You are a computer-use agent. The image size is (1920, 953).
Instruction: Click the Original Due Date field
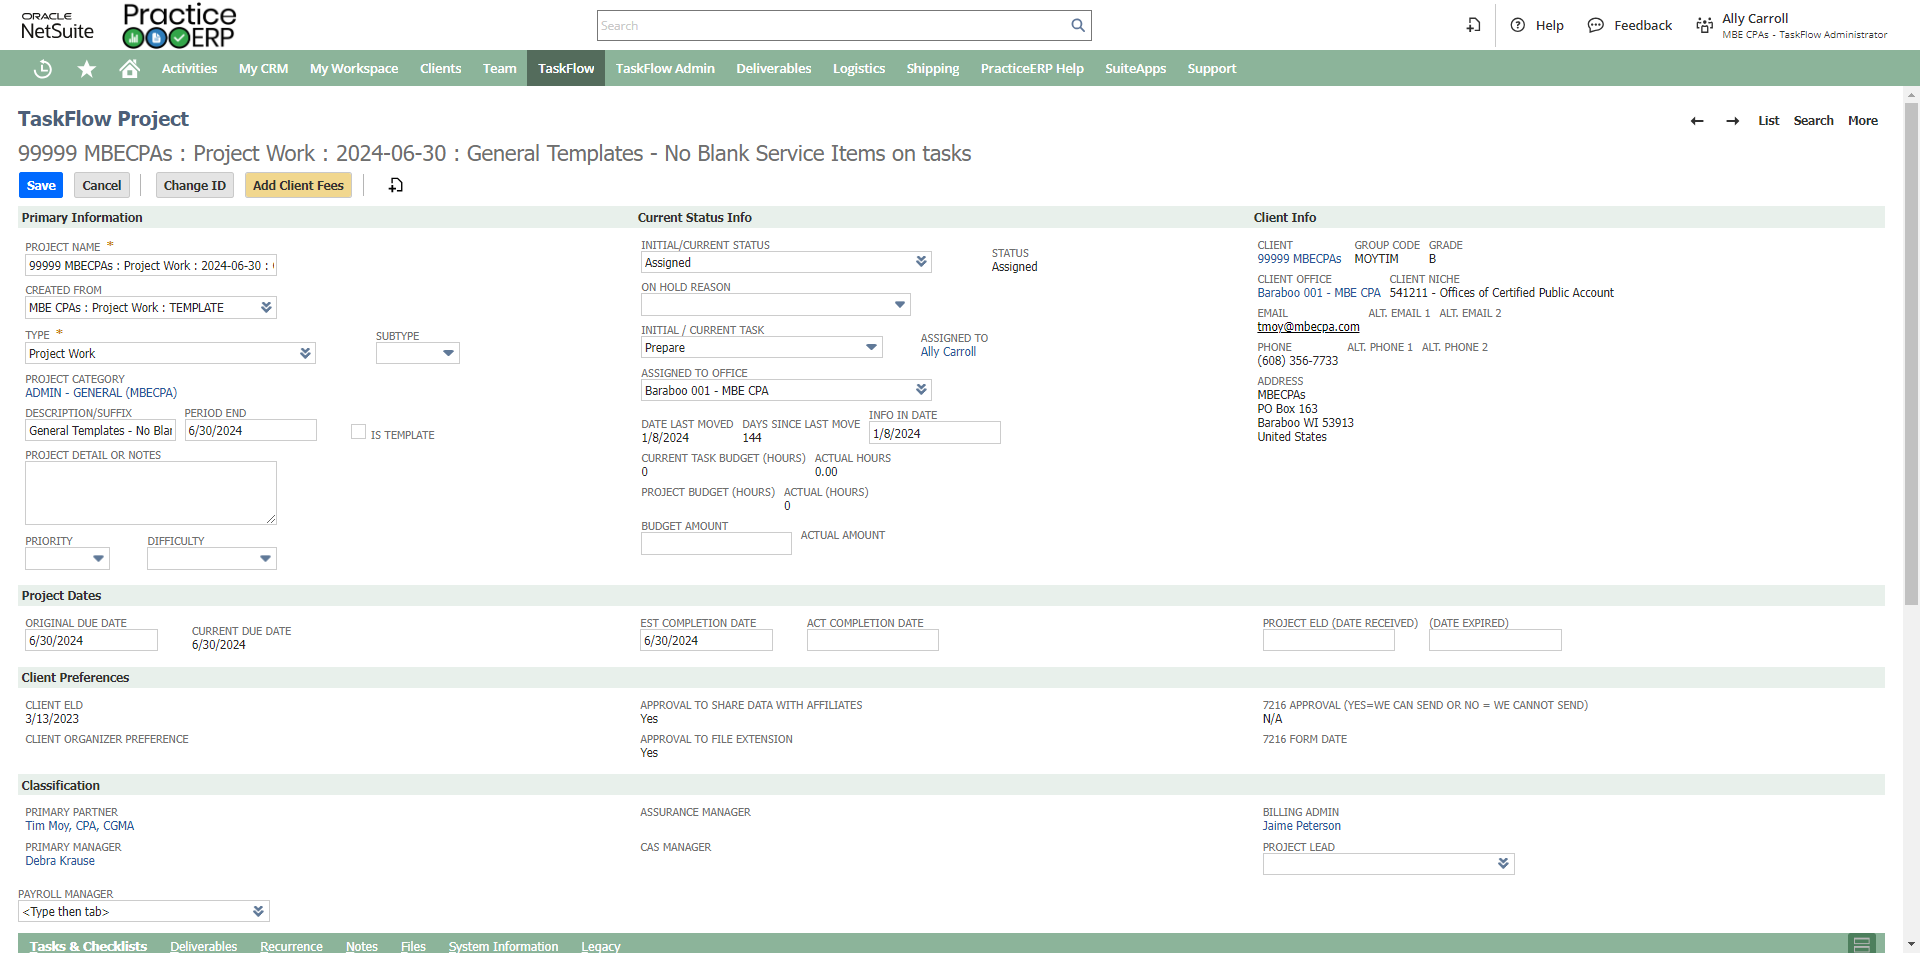pos(91,641)
